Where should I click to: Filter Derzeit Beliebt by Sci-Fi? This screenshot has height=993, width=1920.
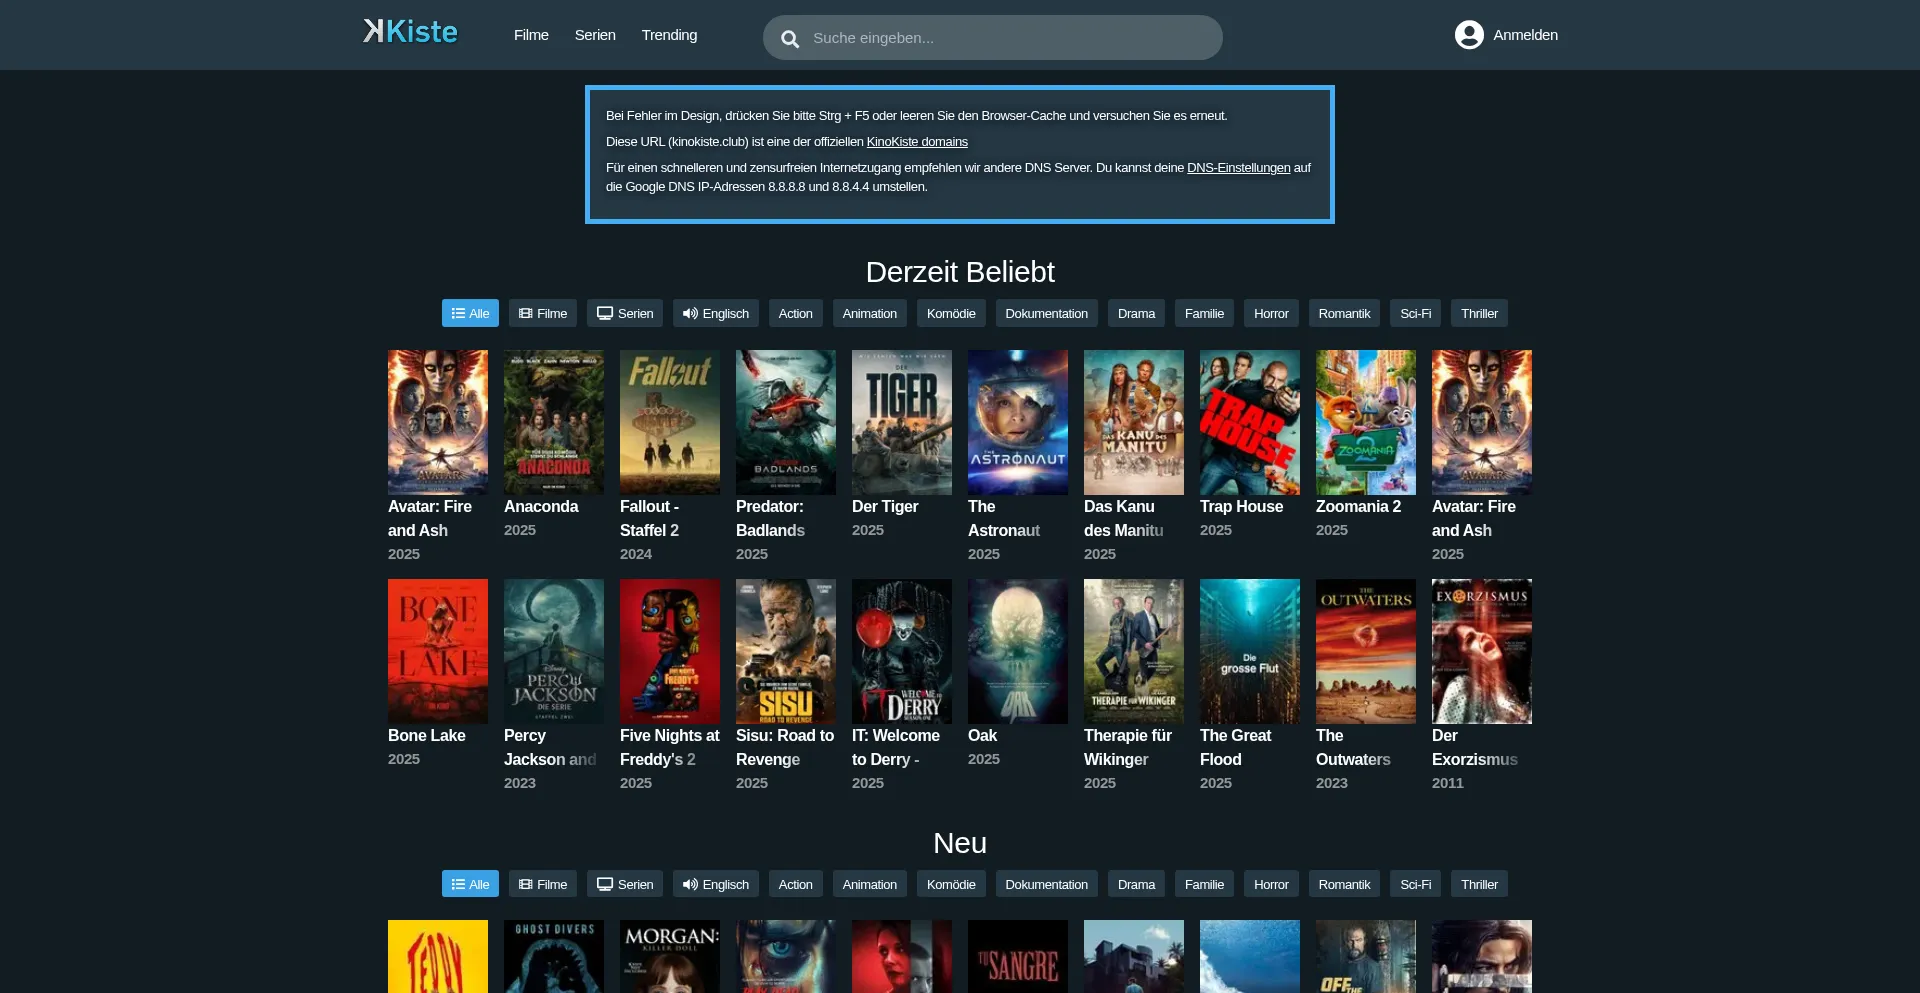point(1415,313)
